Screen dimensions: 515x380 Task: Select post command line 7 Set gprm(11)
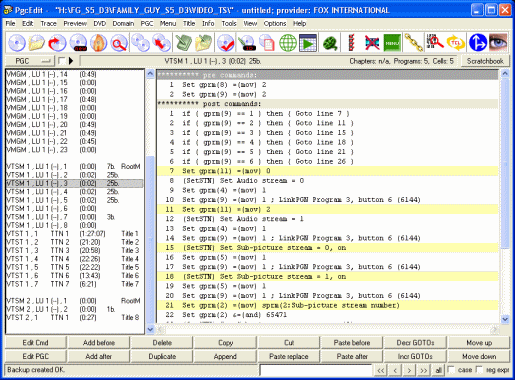pos(328,171)
